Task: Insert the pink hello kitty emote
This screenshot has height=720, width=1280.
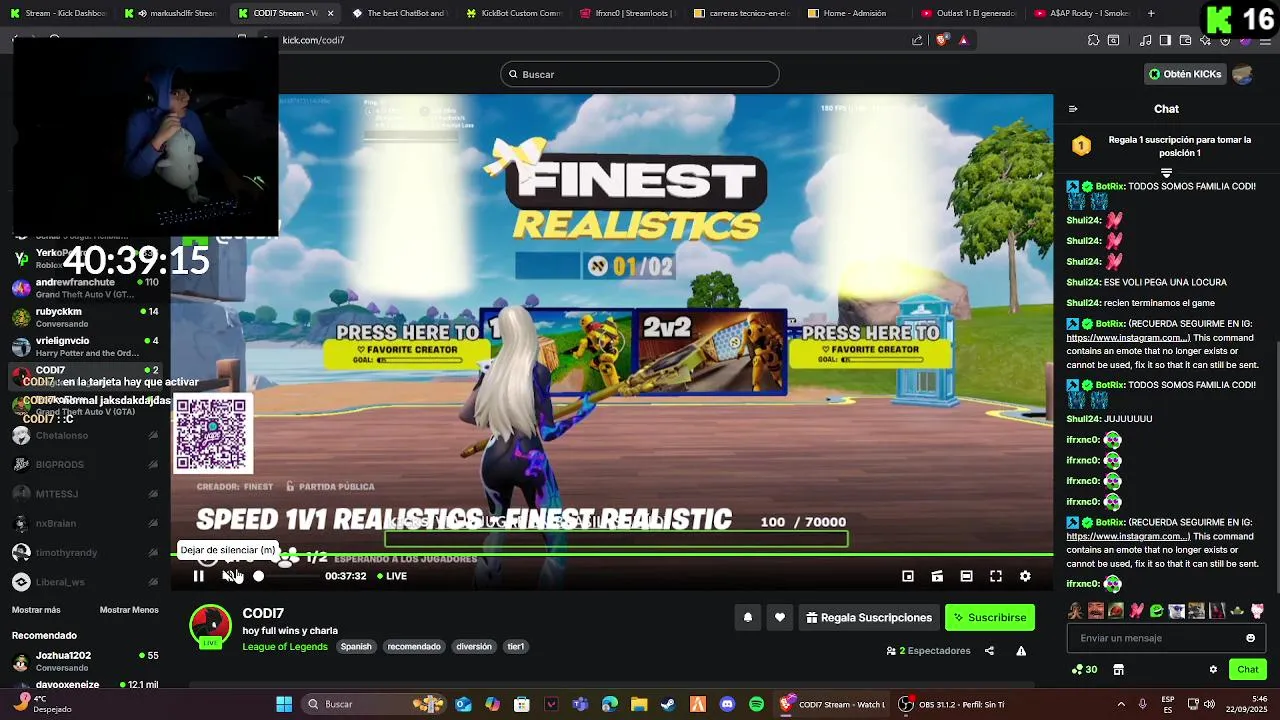Action: click(1257, 611)
